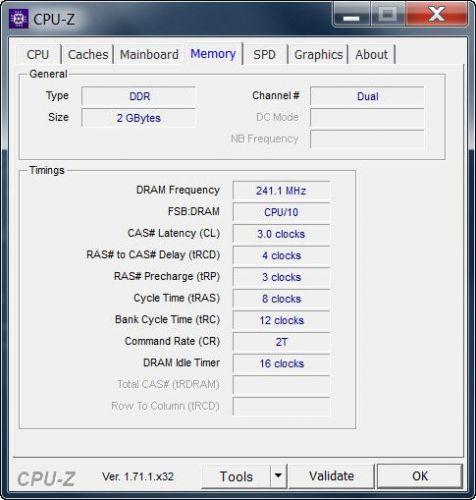Screen dimensions: 476x500
Task: Go to the SPD tab
Action: tap(264, 54)
